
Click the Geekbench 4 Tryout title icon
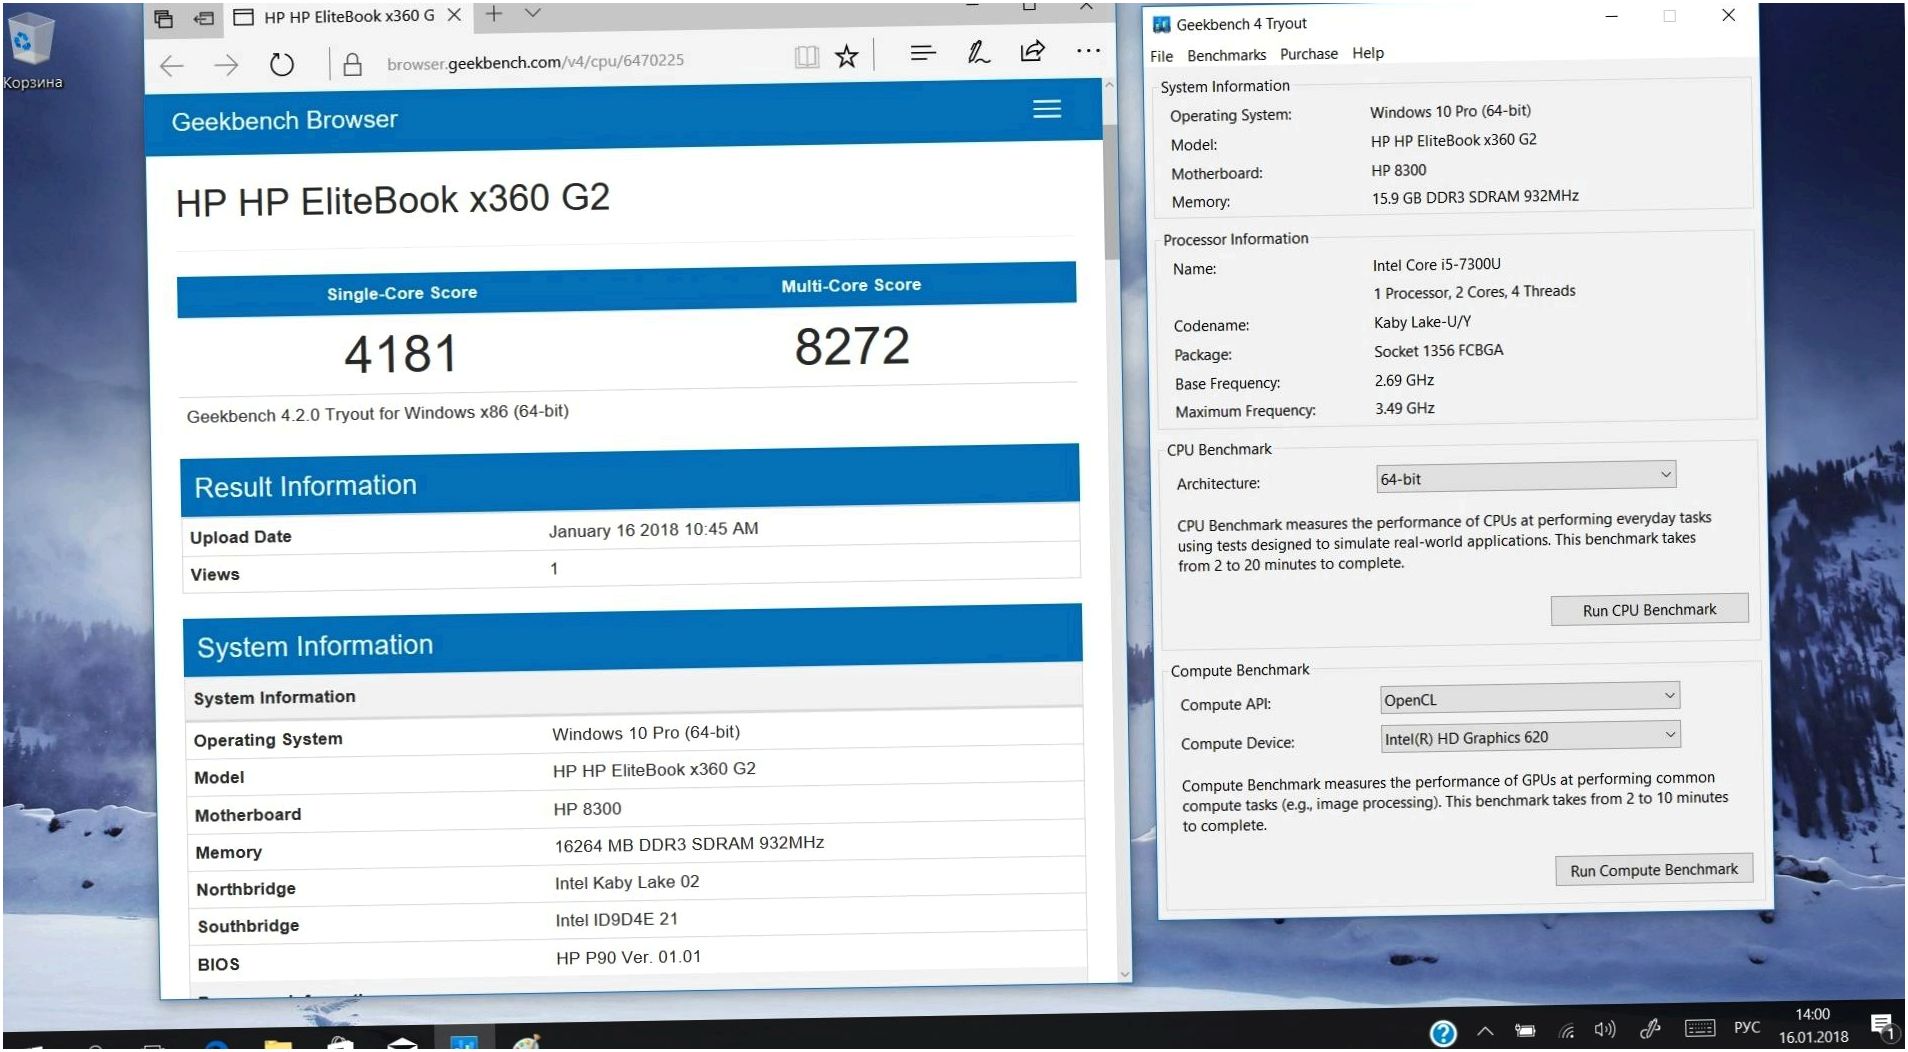click(x=1161, y=24)
